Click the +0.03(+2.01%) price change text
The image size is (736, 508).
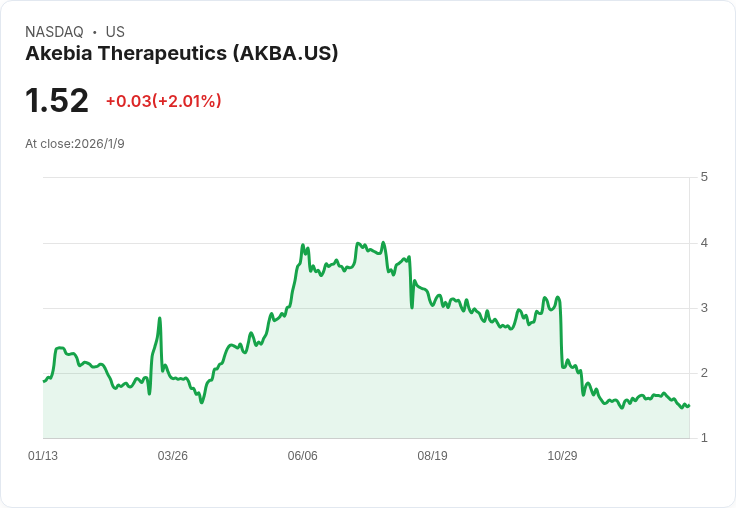coord(163,101)
